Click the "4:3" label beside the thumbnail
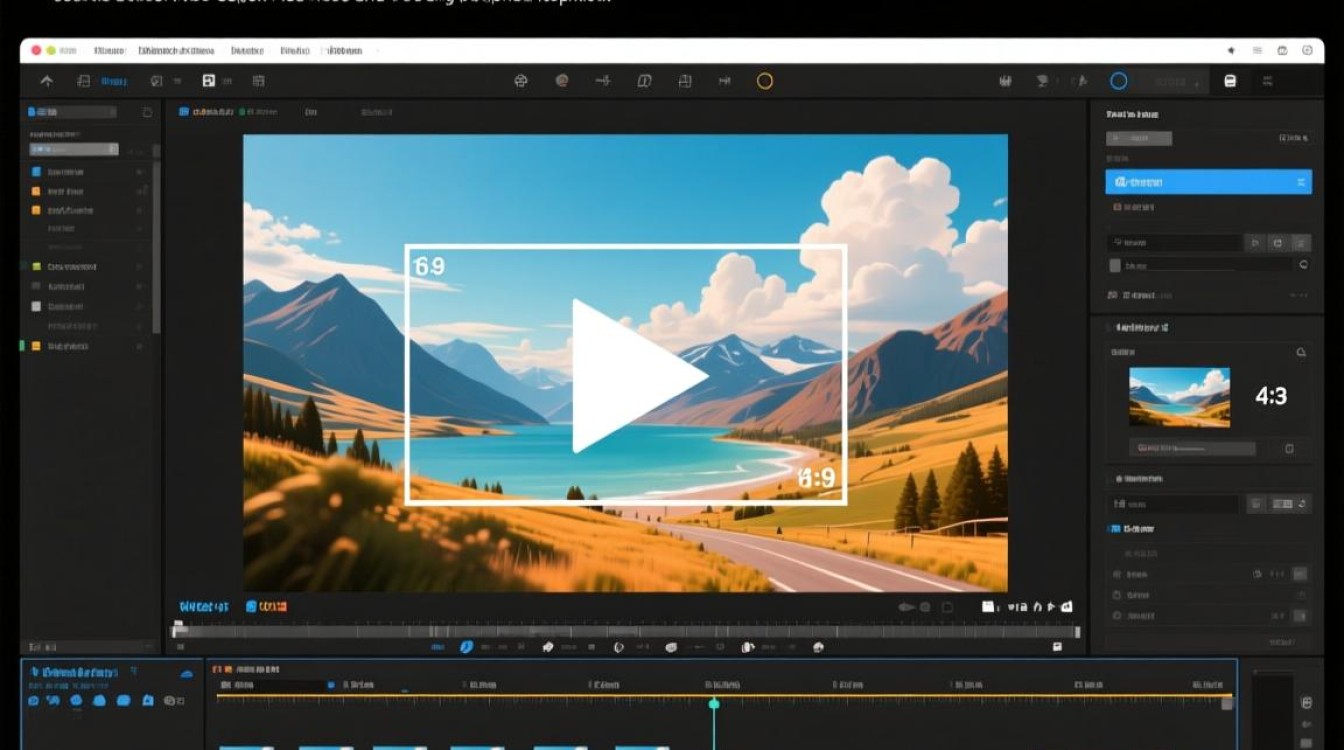This screenshot has height=750, width=1344. pyautogui.click(x=1271, y=397)
